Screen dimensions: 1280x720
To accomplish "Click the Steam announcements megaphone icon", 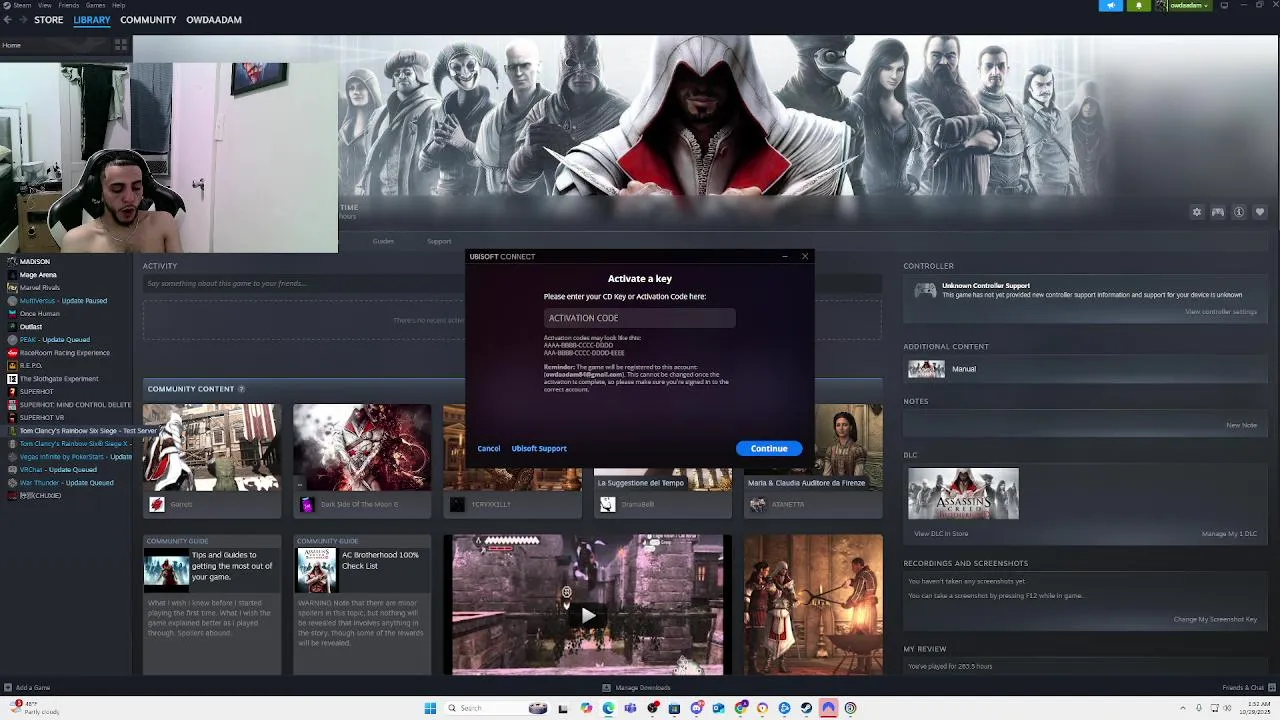I will pos(1111,5).
